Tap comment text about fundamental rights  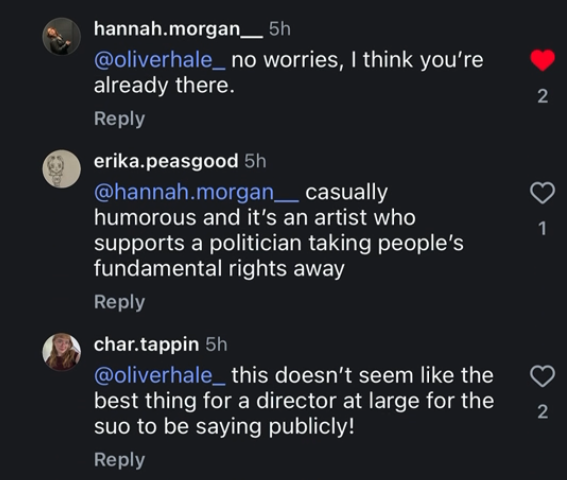[279, 230]
